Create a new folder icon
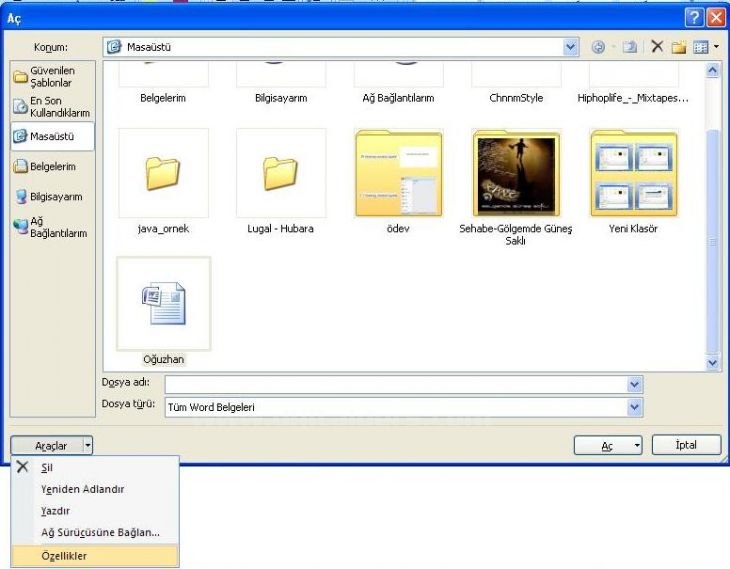 tap(679, 47)
